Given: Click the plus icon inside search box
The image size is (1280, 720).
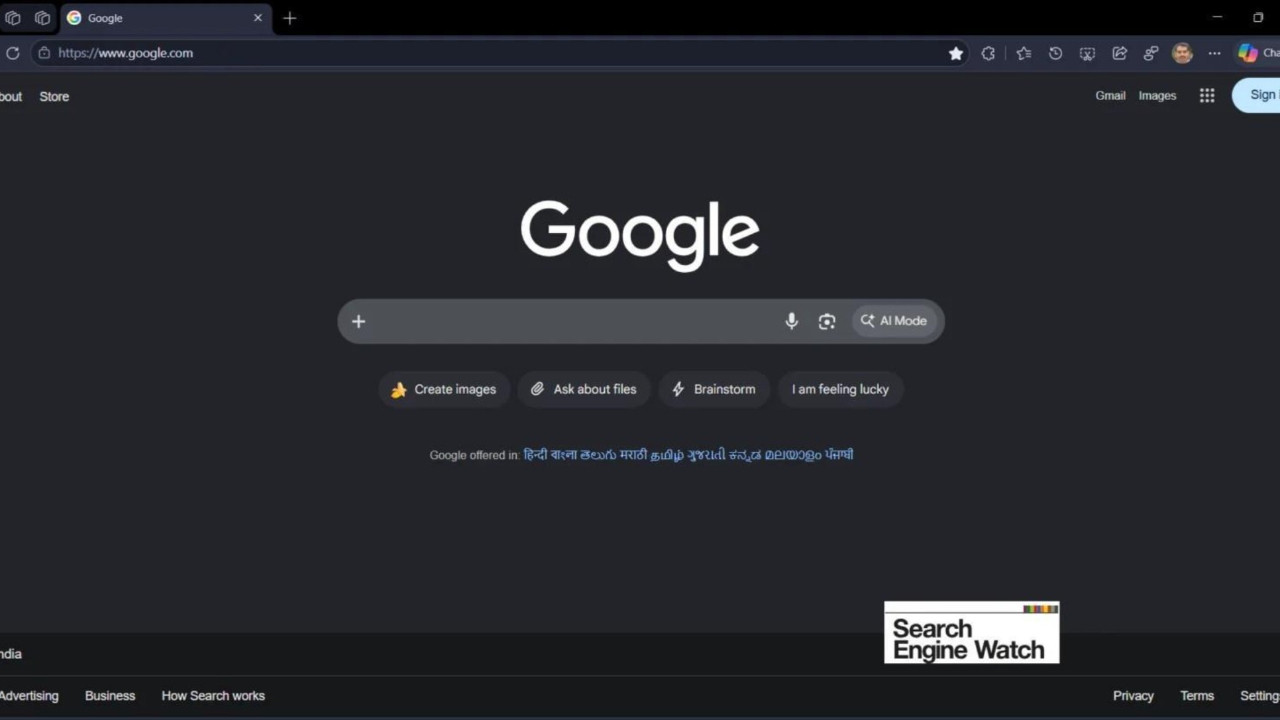Looking at the screenshot, I should [x=358, y=321].
